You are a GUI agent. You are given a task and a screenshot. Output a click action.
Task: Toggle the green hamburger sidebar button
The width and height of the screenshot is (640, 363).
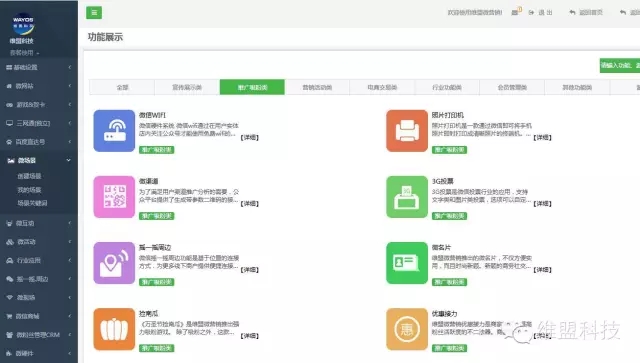pyautogui.click(x=94, y=13)
